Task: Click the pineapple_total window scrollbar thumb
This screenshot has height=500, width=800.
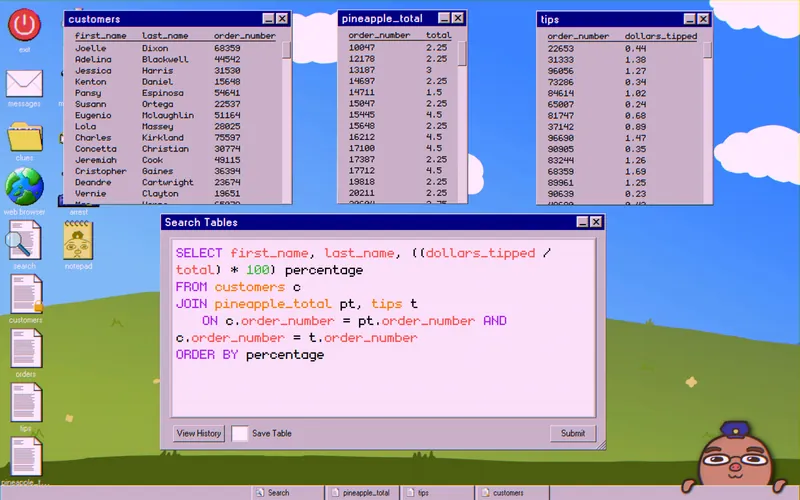Action: pyautogui.click(x=462, y=54)
